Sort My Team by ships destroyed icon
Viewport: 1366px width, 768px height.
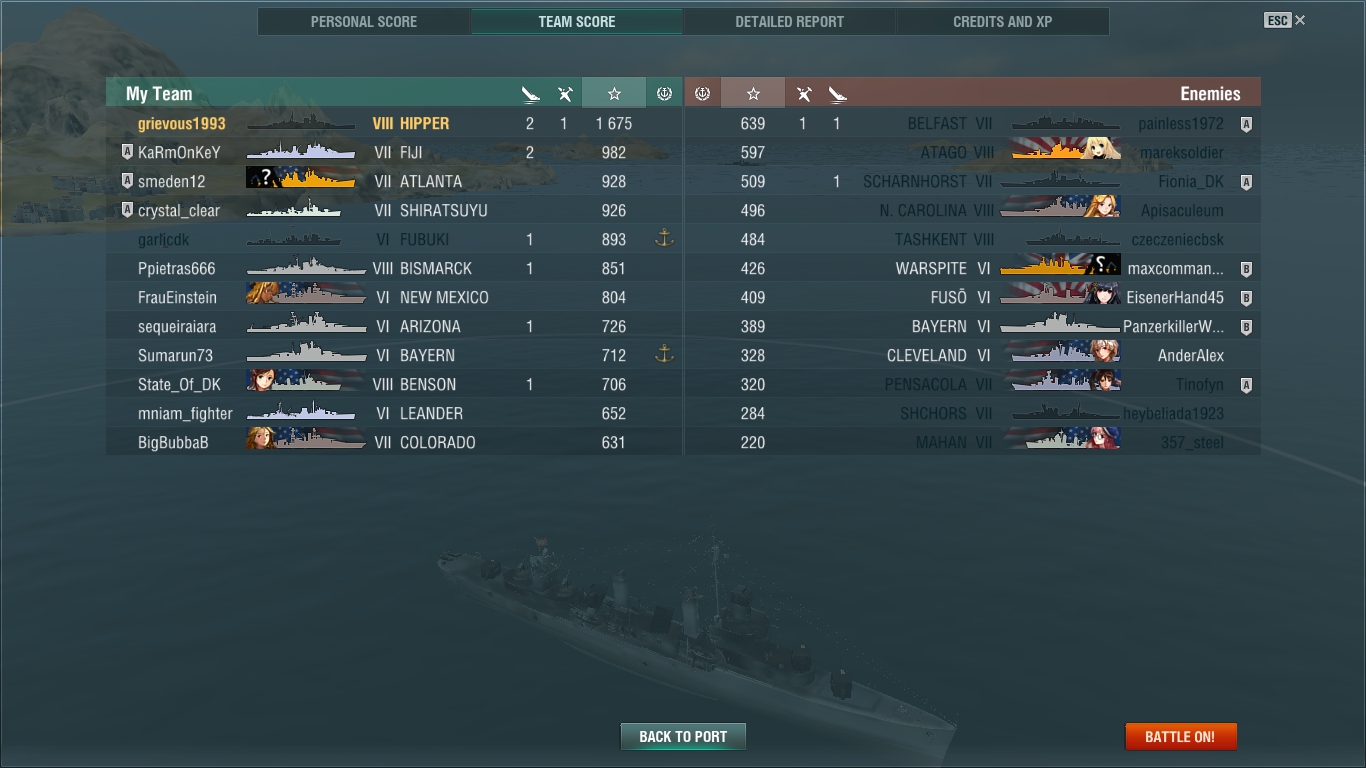coord(530,94)
